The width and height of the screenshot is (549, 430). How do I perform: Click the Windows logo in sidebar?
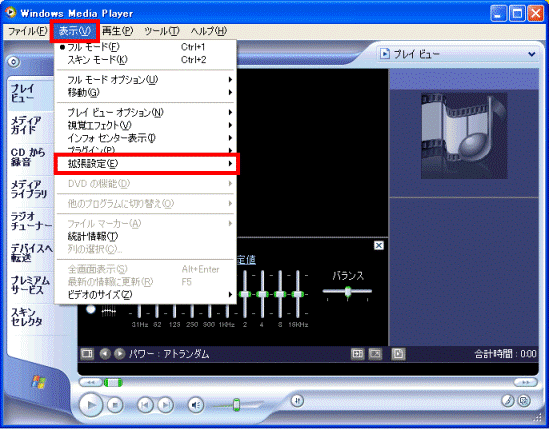(39, 382)
